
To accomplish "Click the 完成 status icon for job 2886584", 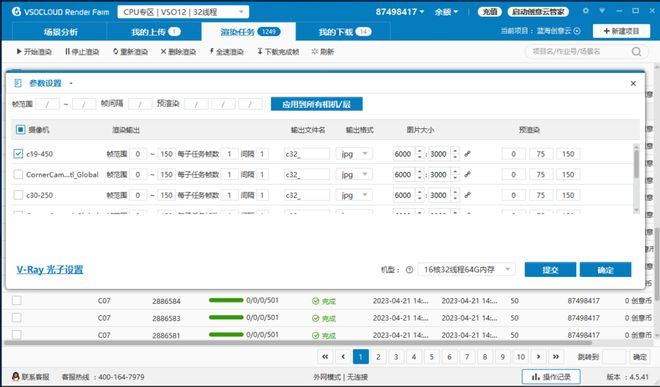I will (316, 301).
